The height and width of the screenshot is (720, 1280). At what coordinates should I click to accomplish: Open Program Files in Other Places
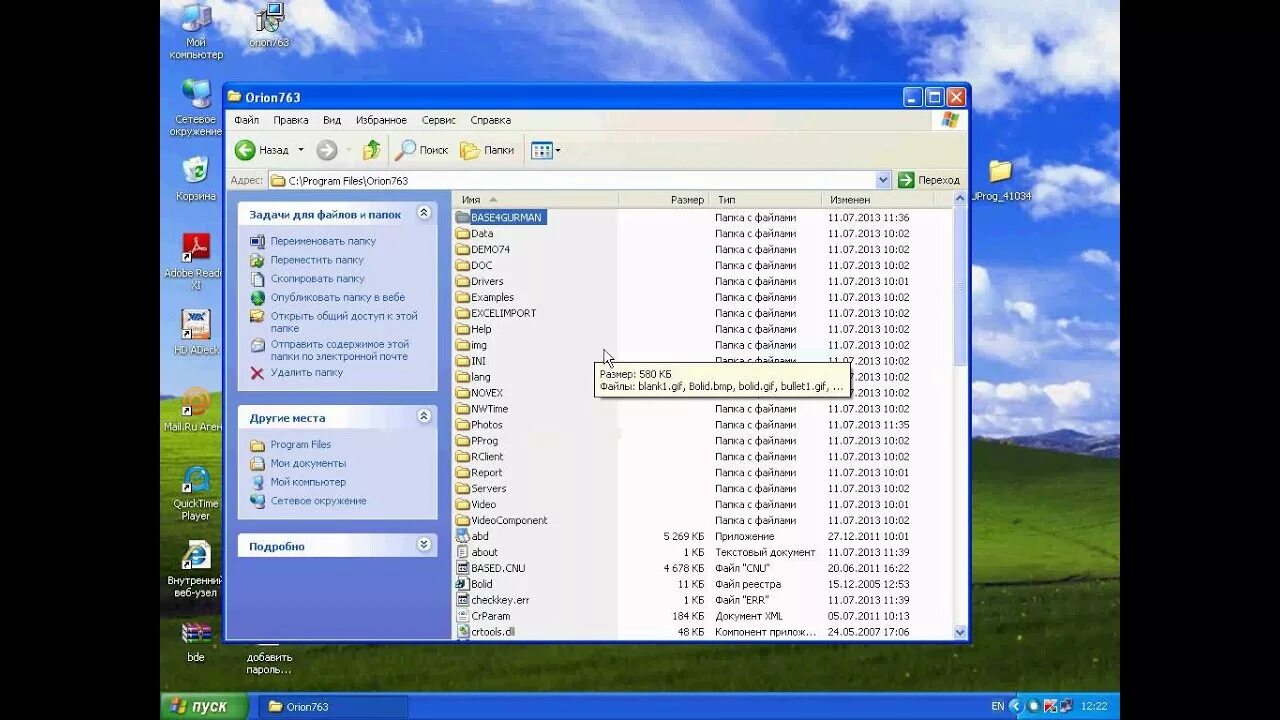pos(300,445)
